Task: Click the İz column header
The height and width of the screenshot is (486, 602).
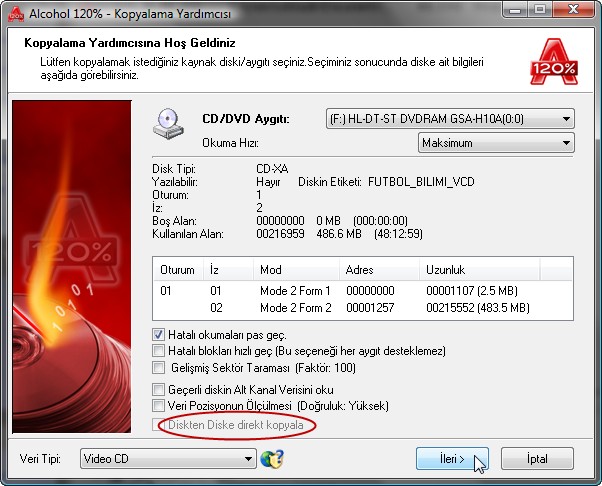Action: (228, 269)
